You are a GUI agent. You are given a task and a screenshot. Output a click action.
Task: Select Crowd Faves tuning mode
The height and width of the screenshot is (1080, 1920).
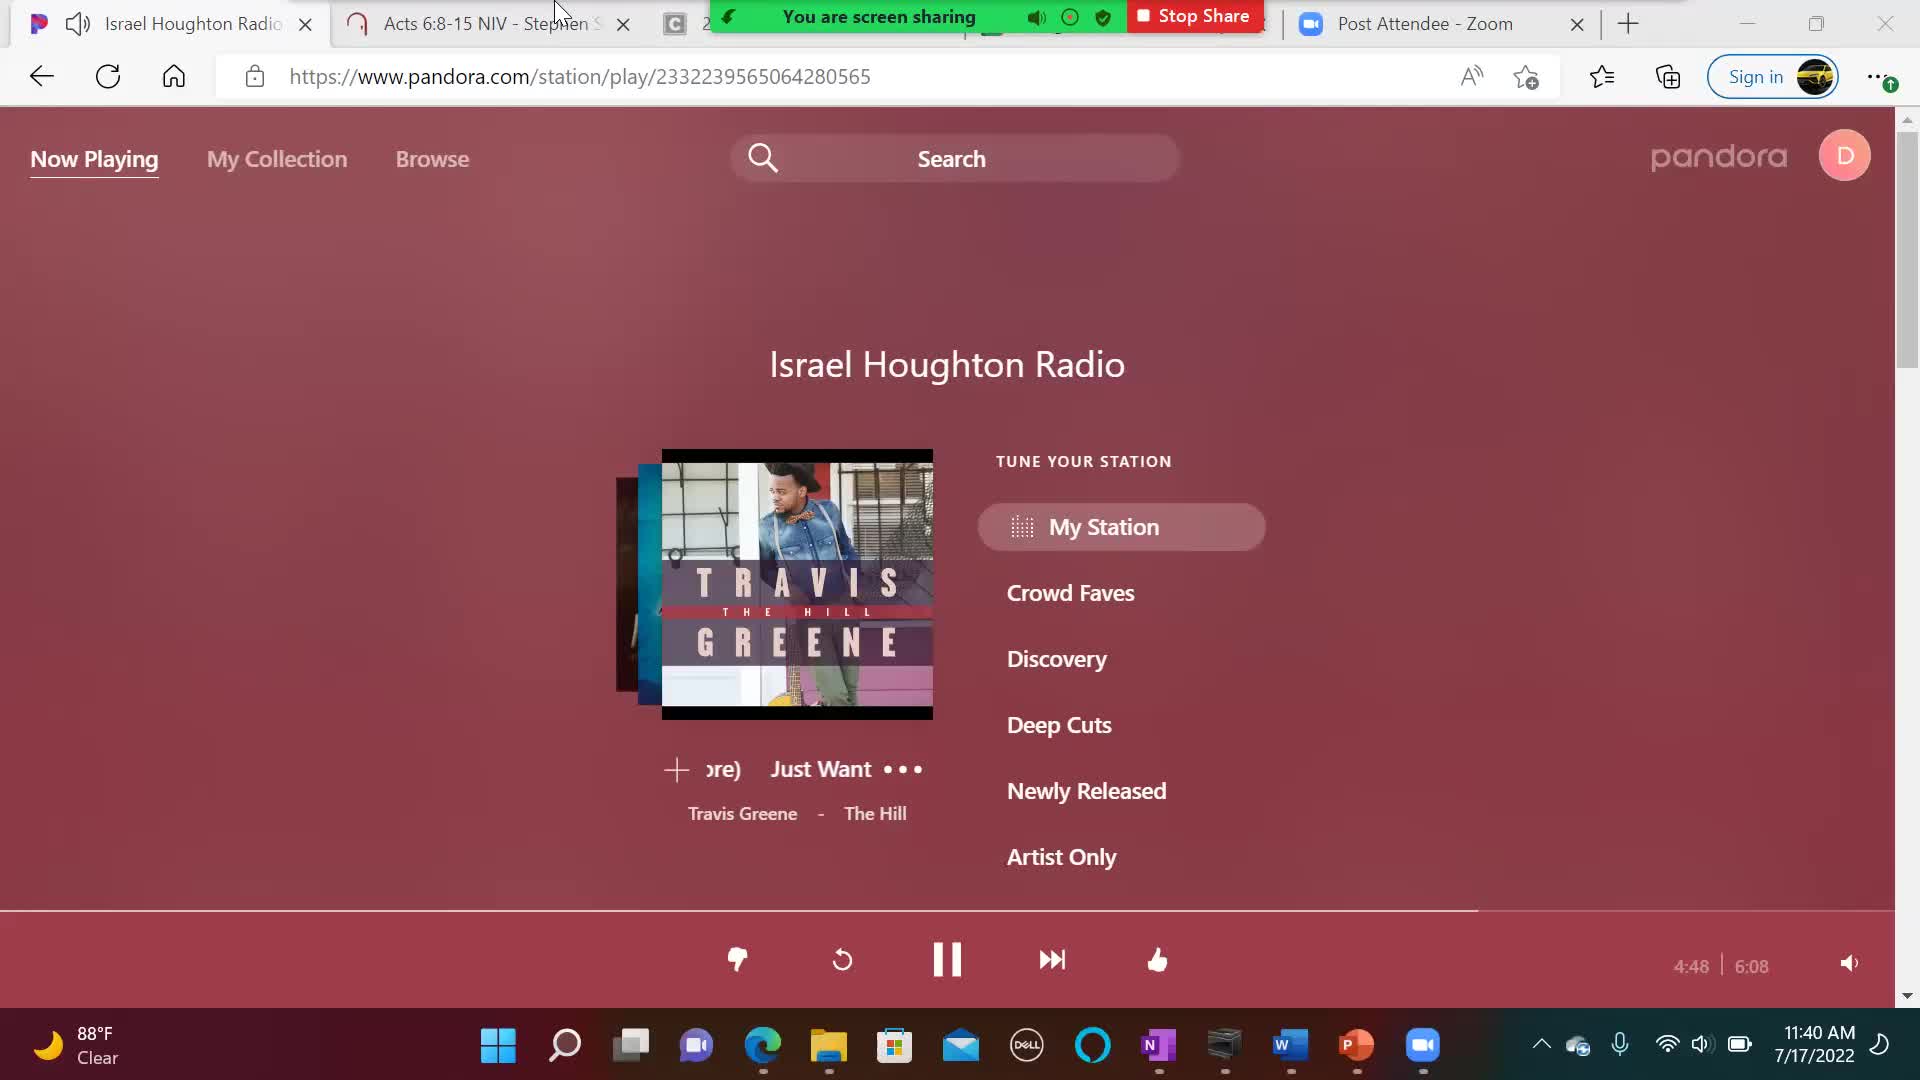click(x=1070, y=593)
